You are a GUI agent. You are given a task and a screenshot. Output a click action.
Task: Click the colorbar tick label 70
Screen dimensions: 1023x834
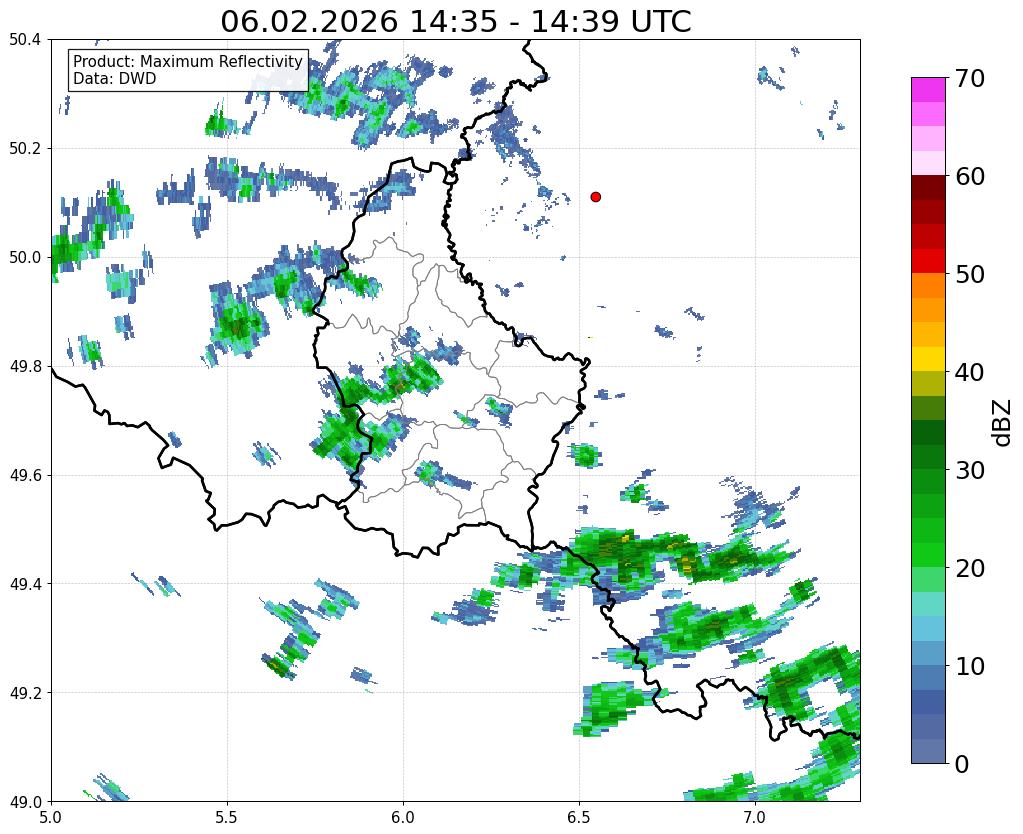coord(969,78)
